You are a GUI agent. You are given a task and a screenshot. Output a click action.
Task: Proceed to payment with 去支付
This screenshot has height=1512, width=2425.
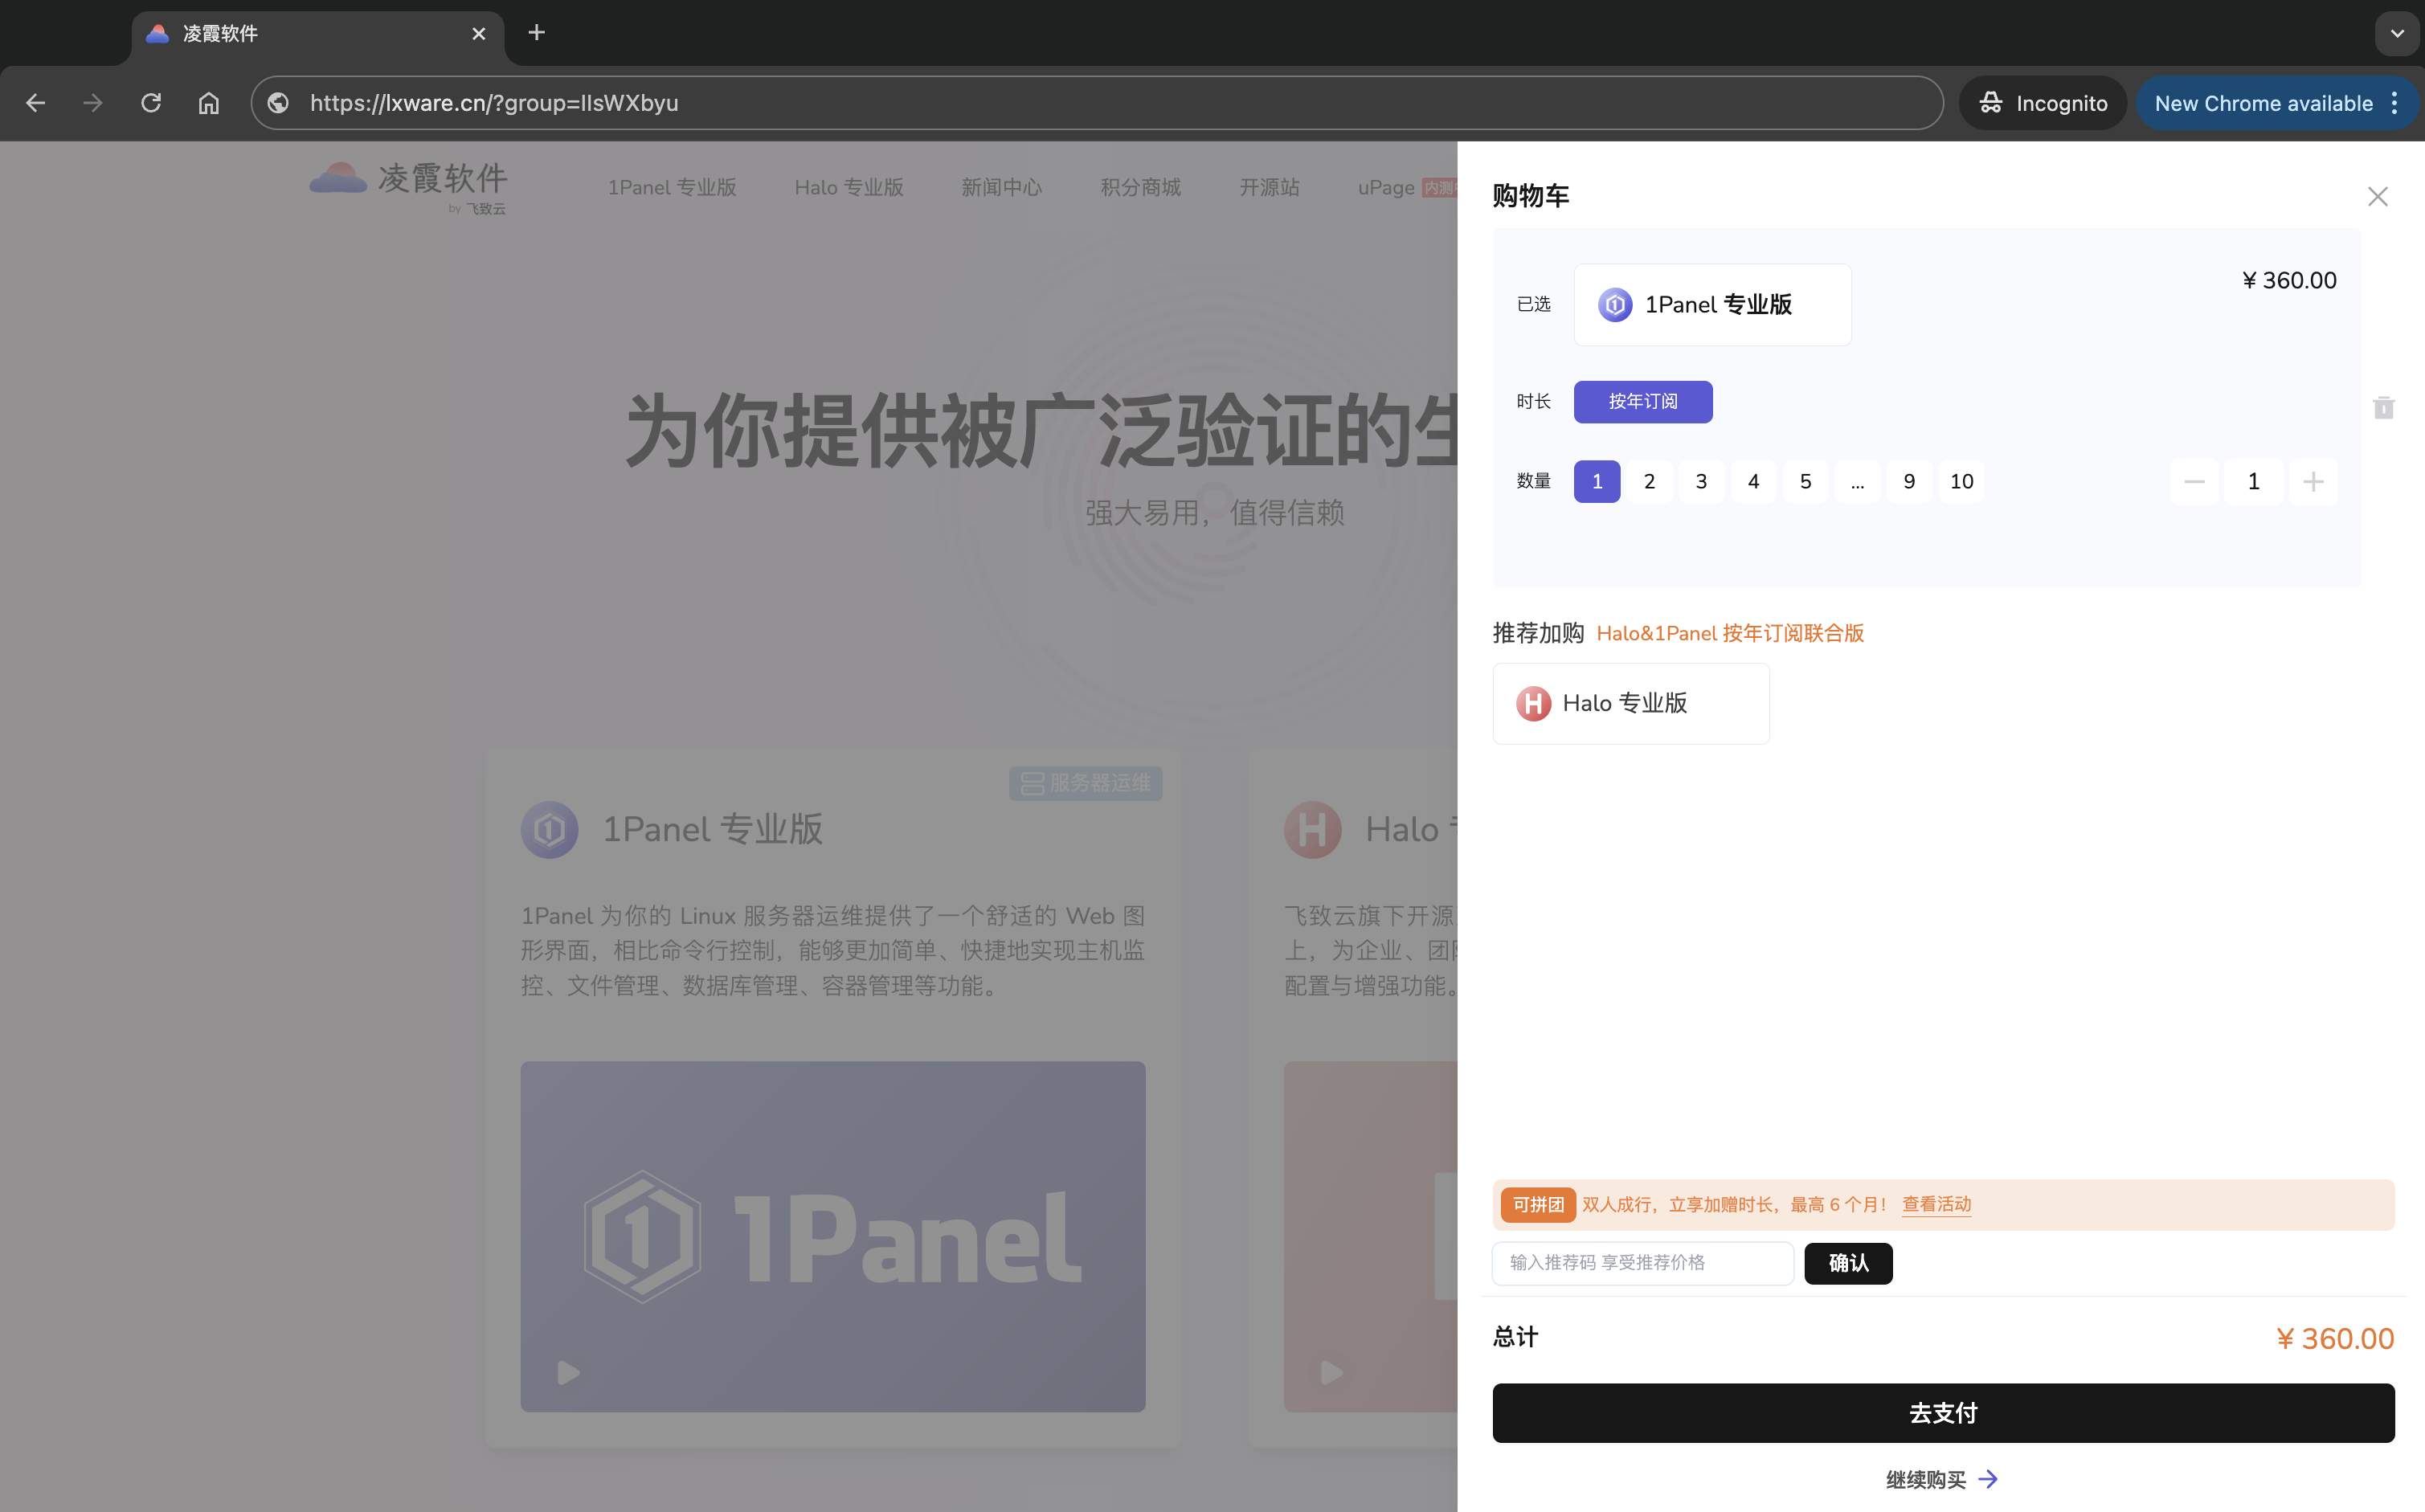tap(1943, 1413)
